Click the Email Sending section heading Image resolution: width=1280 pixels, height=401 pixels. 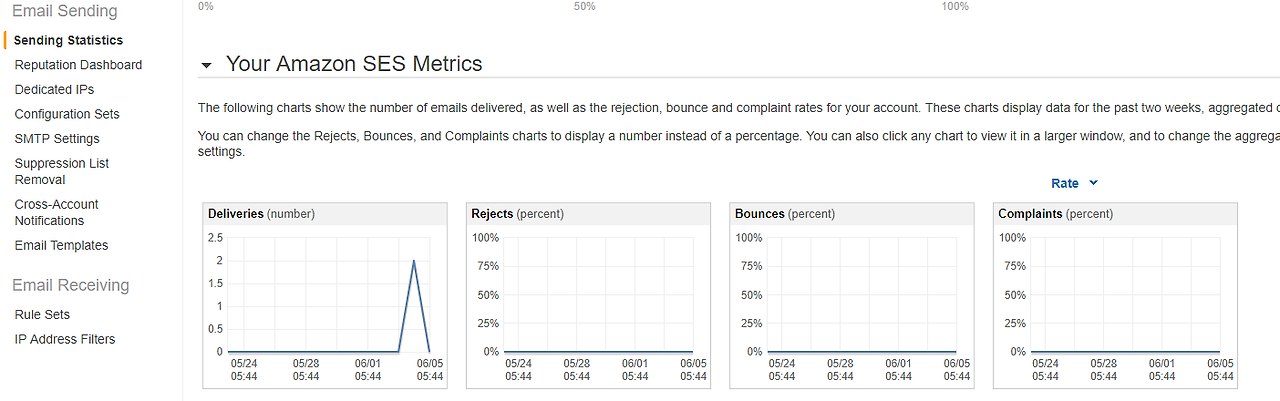click(x=64, y=11)
